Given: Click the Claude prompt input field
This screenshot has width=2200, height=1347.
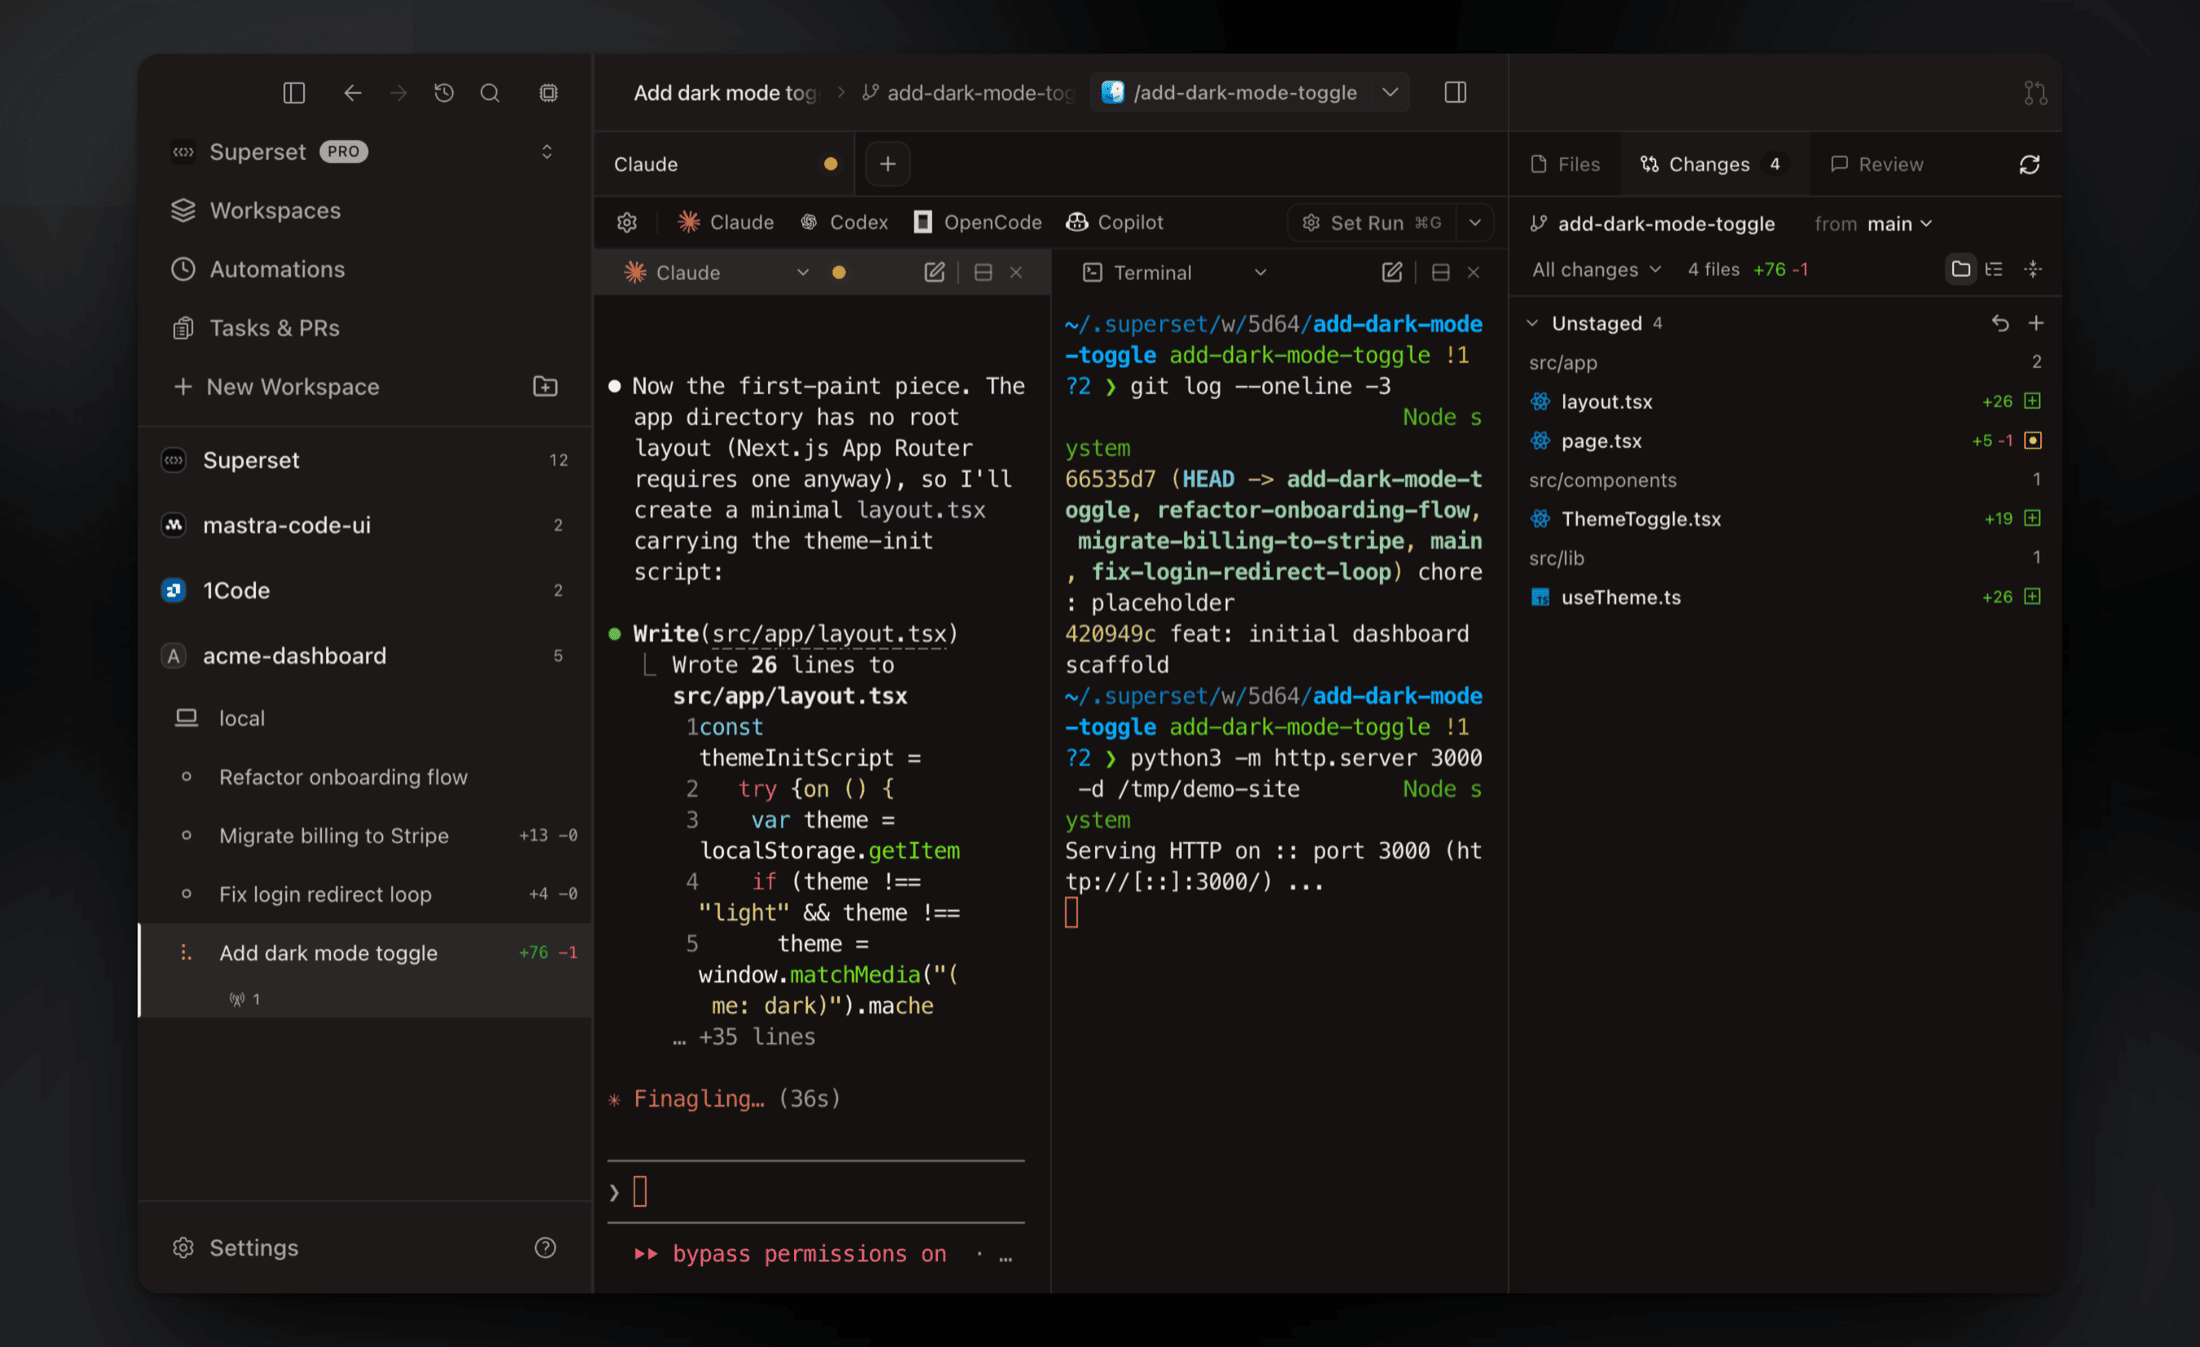Looking at the screenshot, I should coord(816,1192).
